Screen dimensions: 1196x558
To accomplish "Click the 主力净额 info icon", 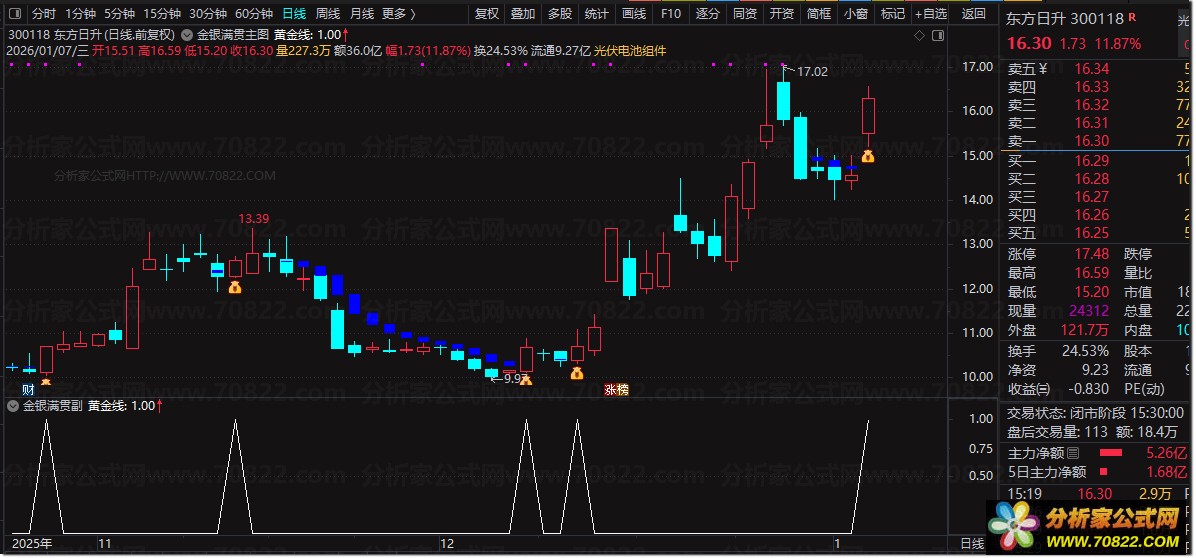I will [x=1073, y=454].
